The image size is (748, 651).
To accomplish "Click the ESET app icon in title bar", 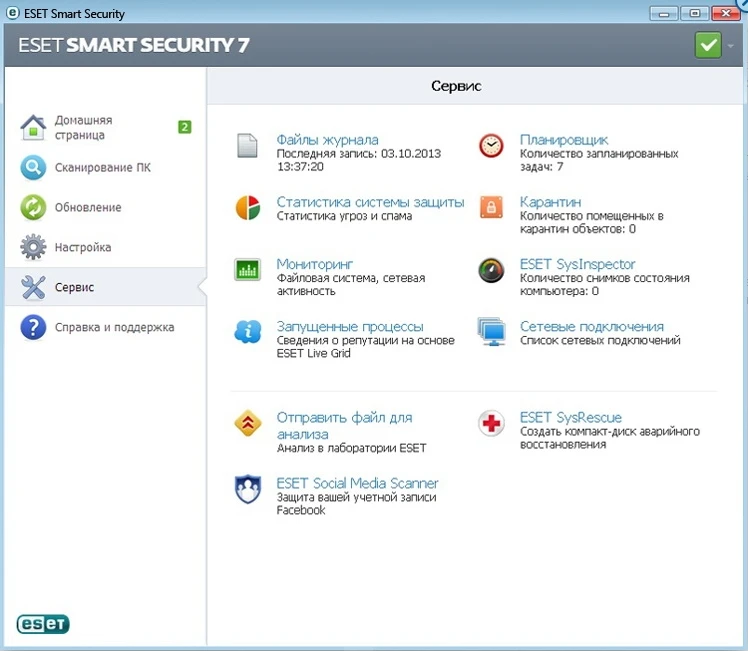I will click(x=12, y=13).
